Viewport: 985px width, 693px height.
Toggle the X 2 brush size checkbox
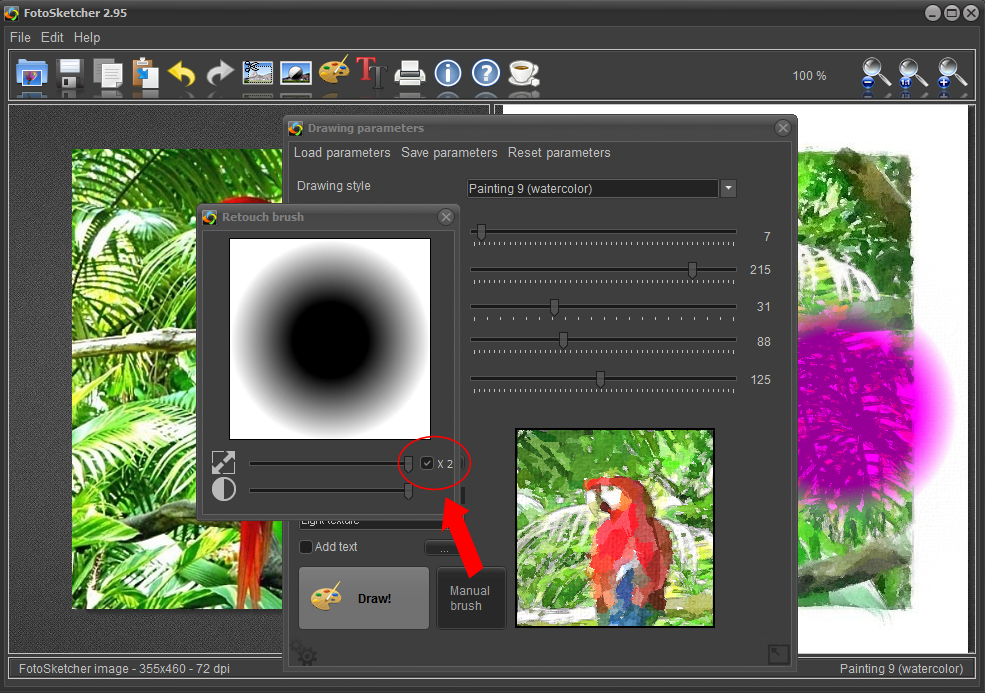427,463
